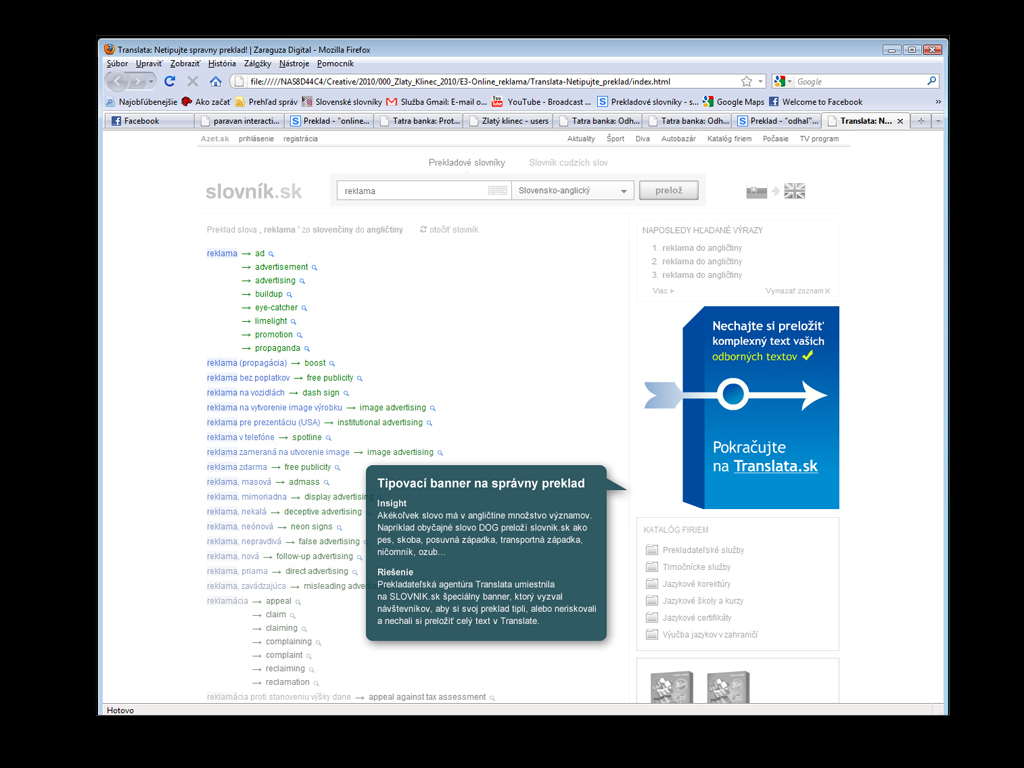Click the Slovak flag icon
Image resolution: width=1024 pixels, height=768 pixels.
[x=756, y=191]
